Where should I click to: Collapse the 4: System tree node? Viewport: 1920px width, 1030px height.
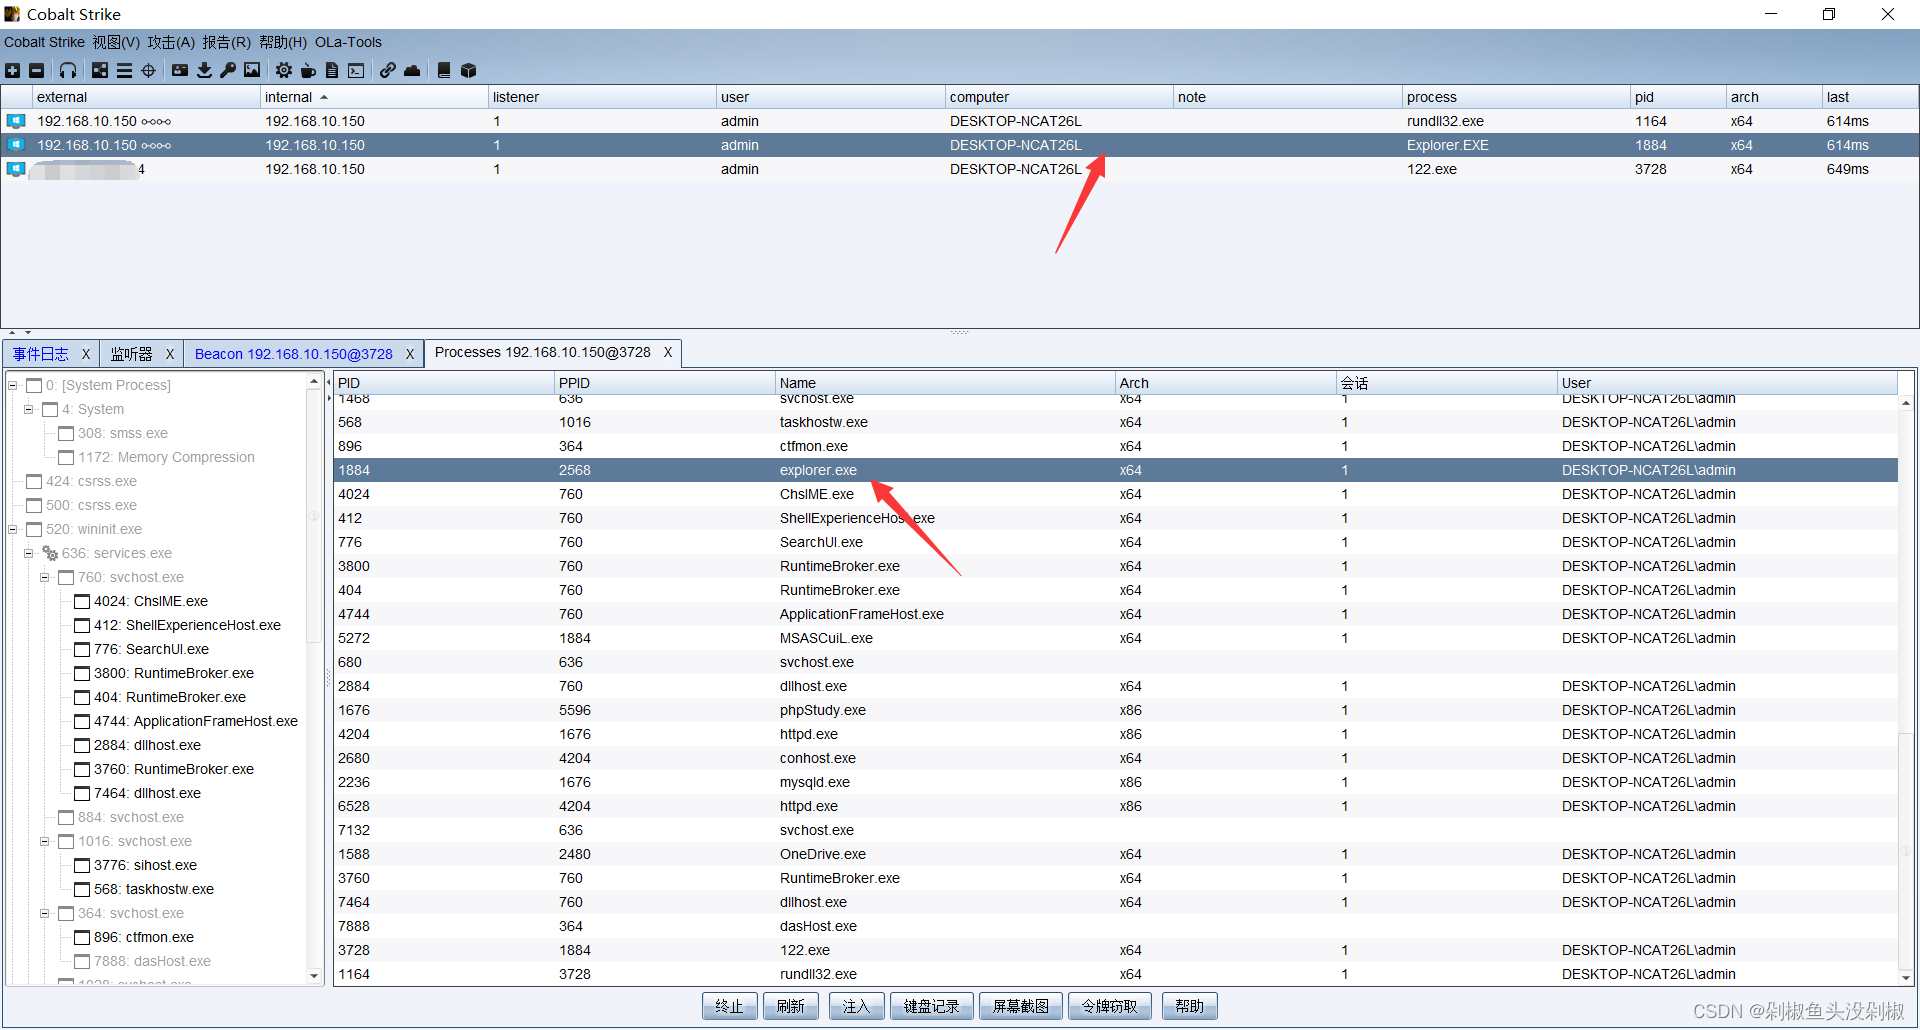click(29, 409)
